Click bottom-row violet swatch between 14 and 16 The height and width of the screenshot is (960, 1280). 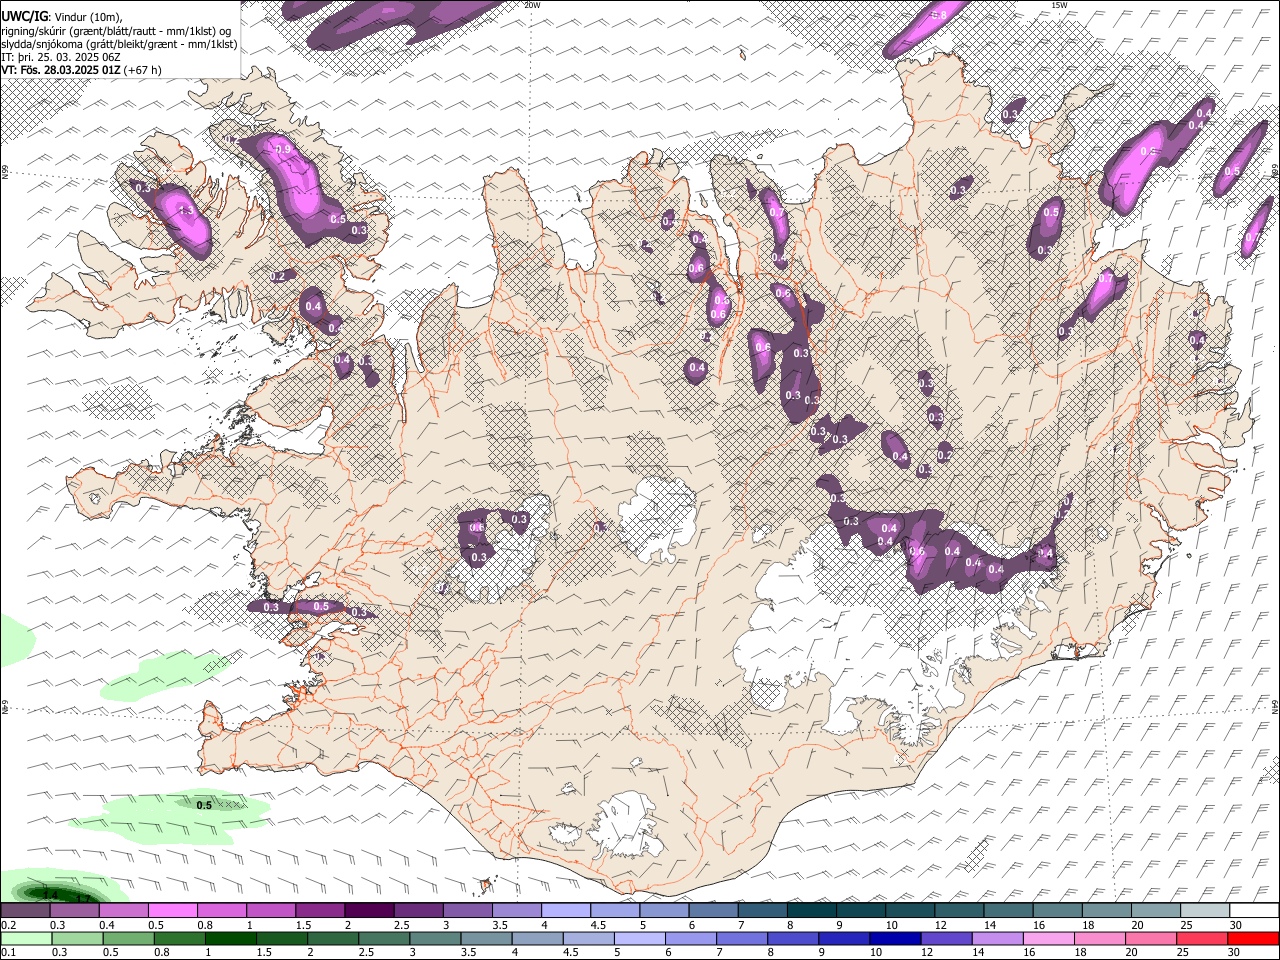pyautogui.click(x=996, y=938)
